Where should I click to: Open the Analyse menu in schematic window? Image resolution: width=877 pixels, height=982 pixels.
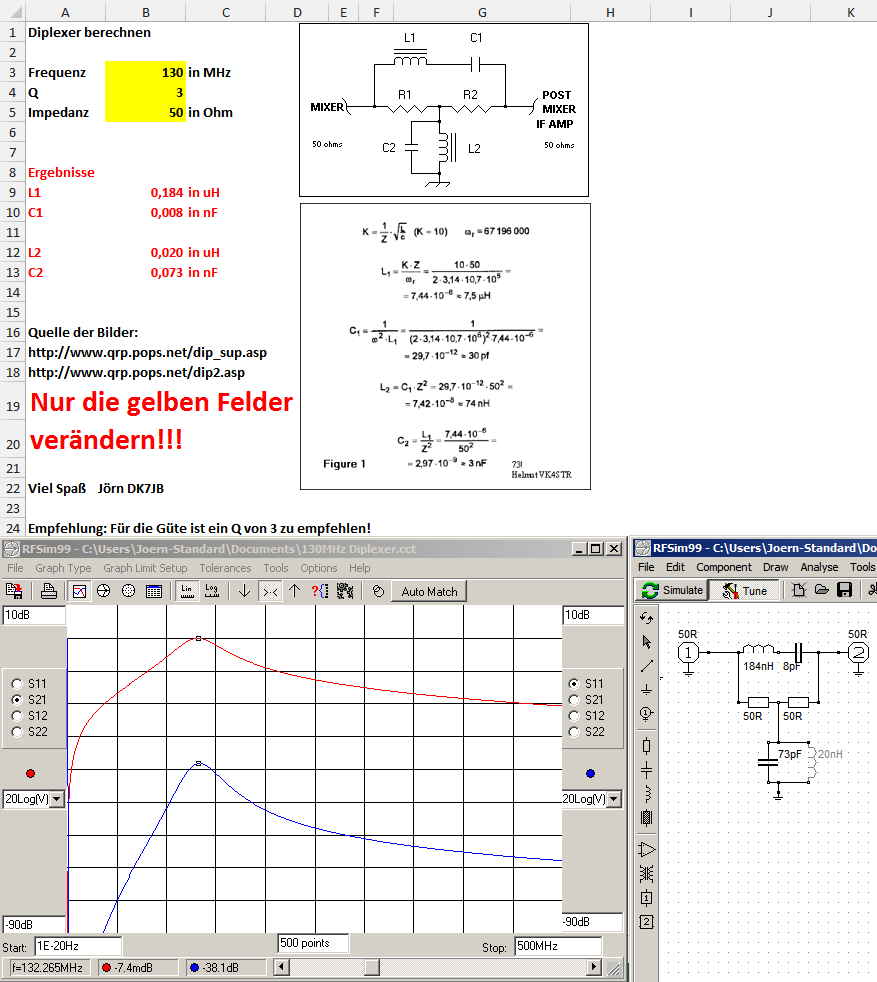[x=819, y=567]
